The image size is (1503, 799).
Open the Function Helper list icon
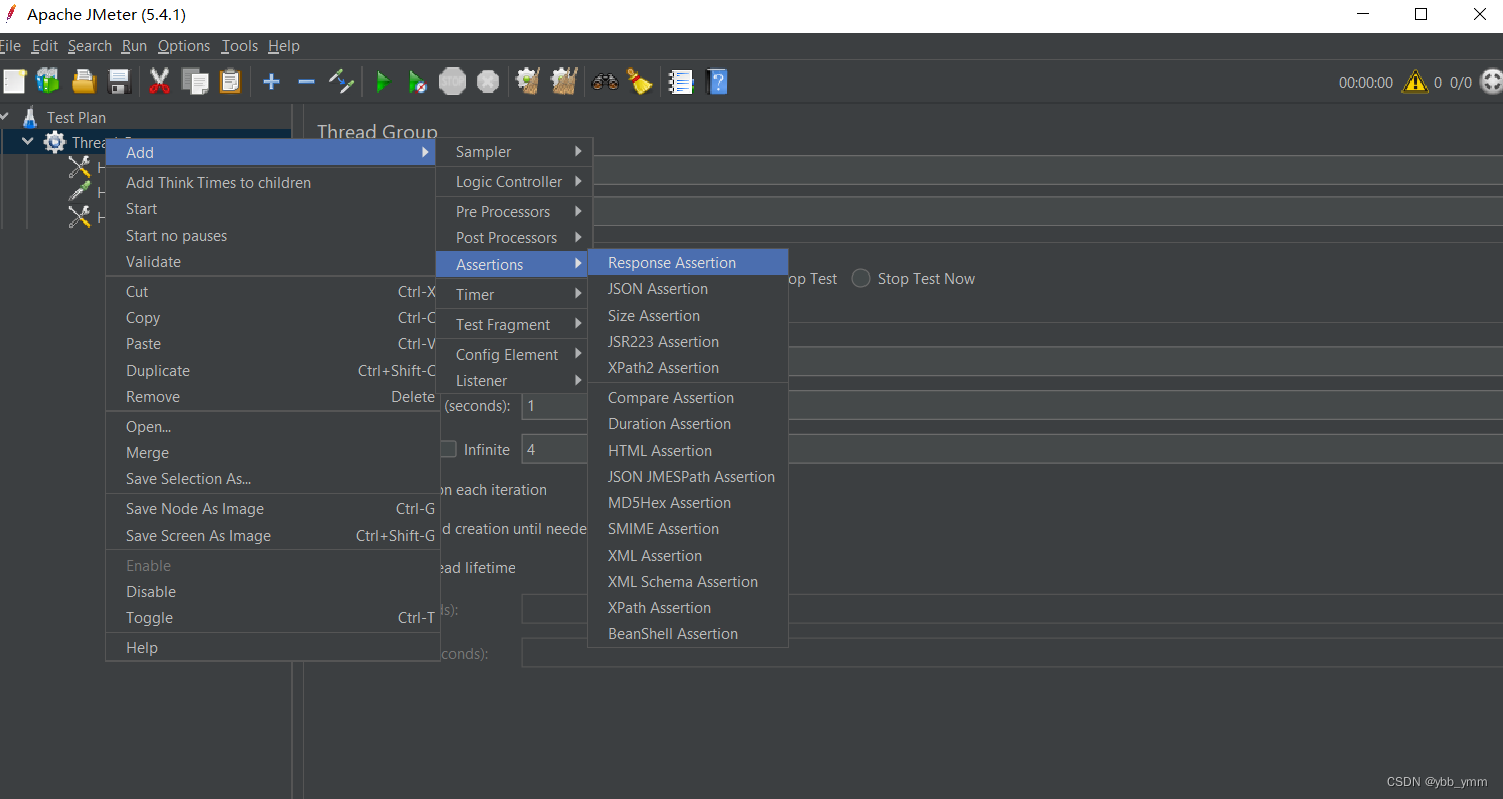(x=681, y=81)
